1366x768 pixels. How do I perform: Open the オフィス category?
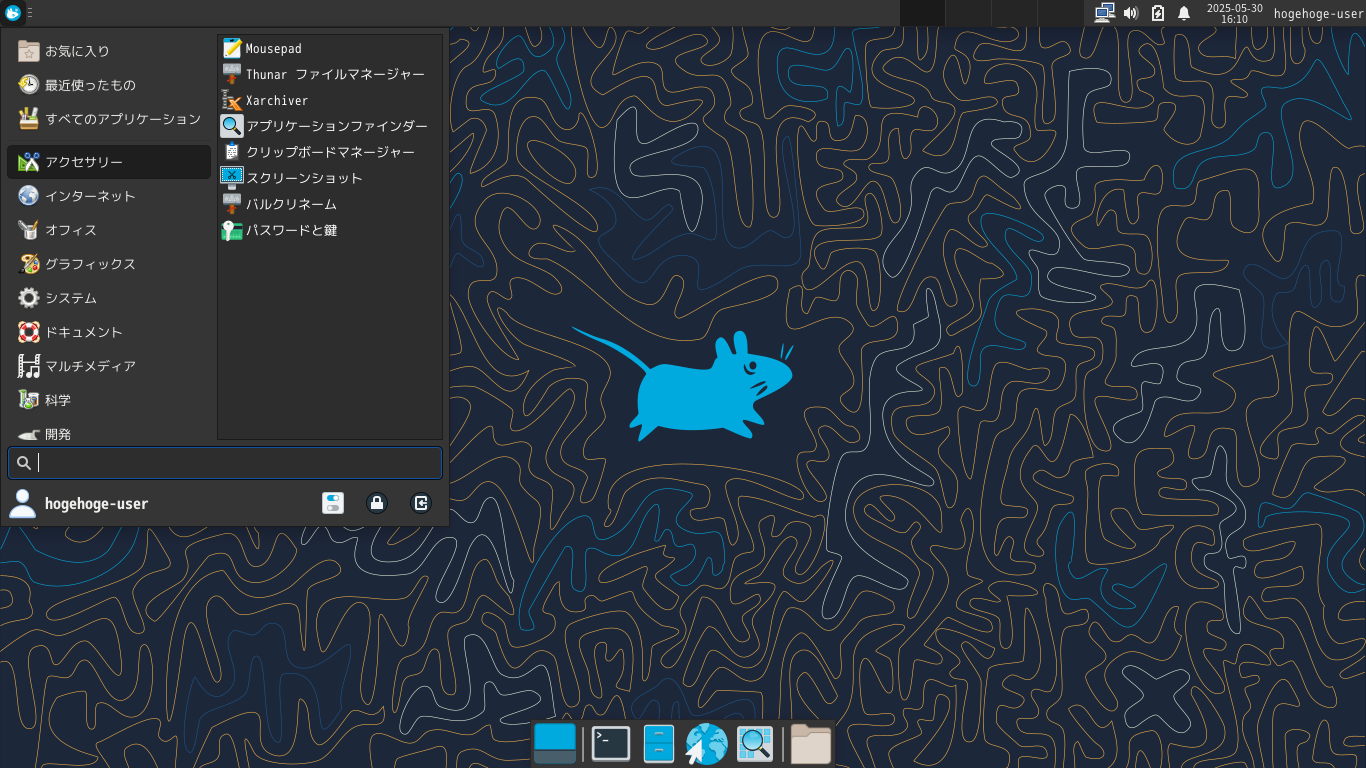coord(109,230)
